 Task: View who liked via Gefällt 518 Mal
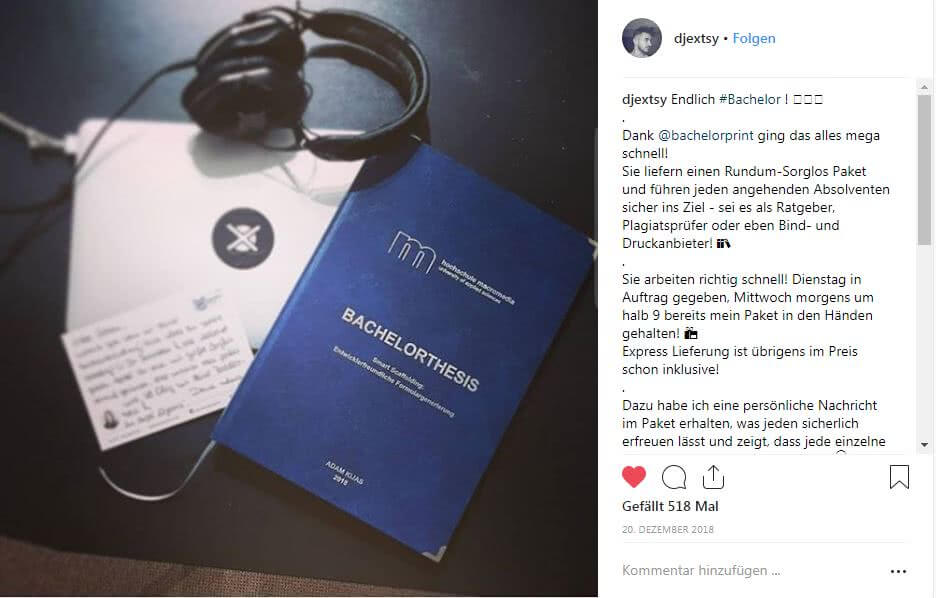tap(670, 506)
